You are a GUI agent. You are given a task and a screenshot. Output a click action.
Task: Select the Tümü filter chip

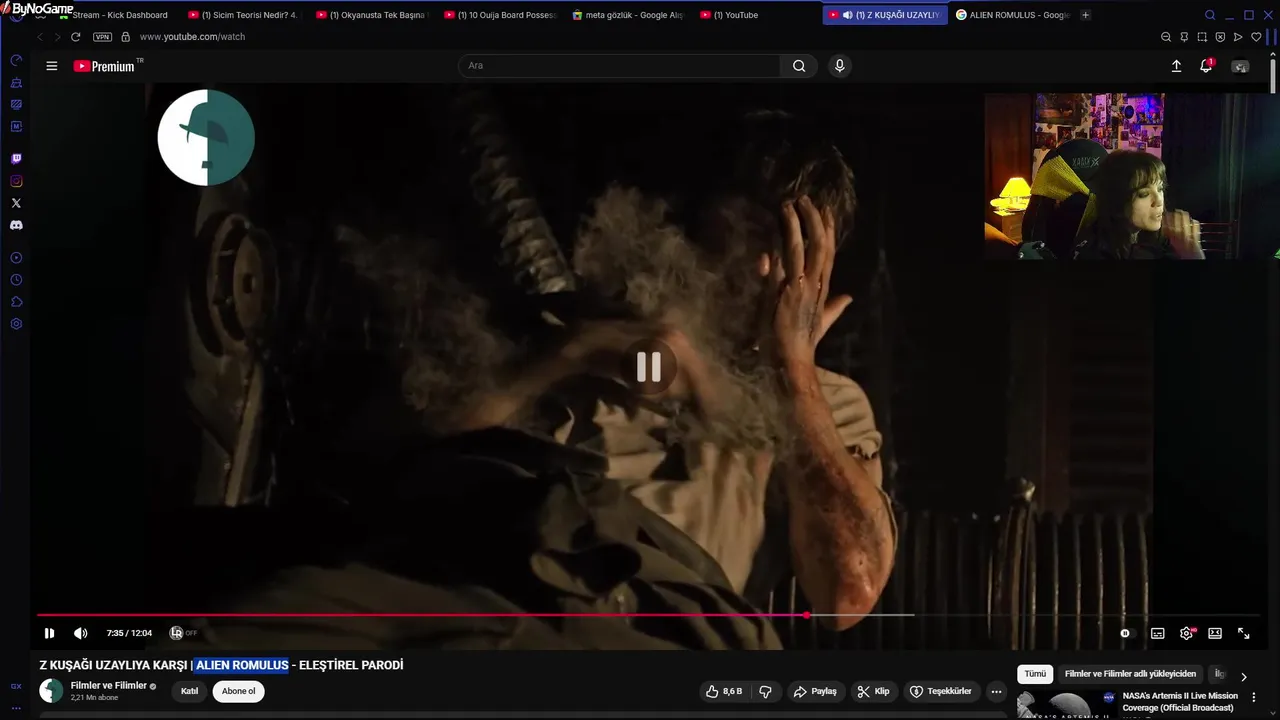point(1035,674)
